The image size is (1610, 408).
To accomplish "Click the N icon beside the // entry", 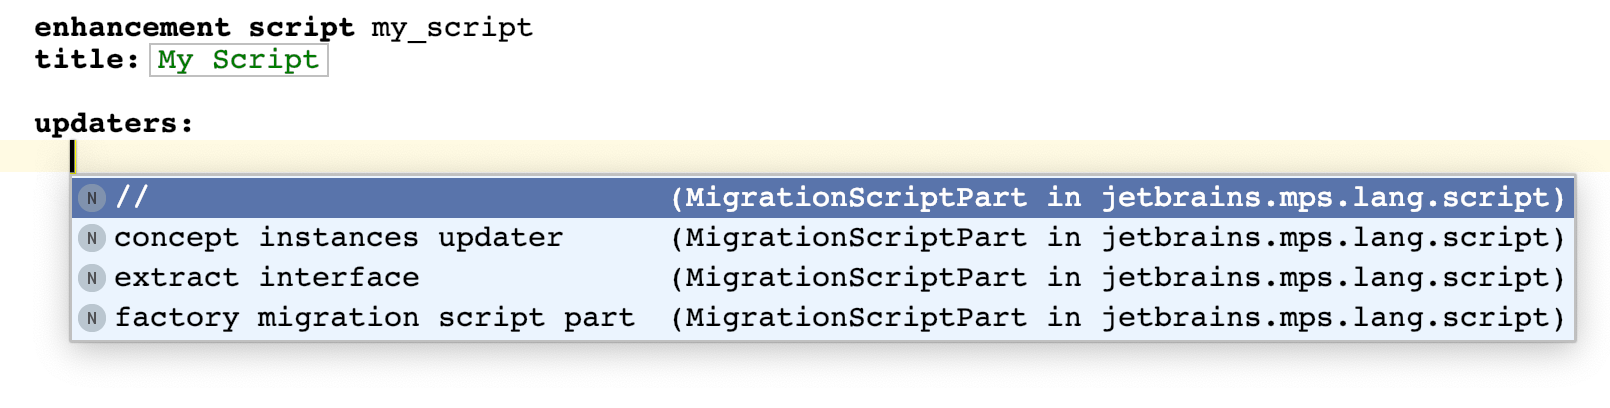I will click(x=92, y=198).
